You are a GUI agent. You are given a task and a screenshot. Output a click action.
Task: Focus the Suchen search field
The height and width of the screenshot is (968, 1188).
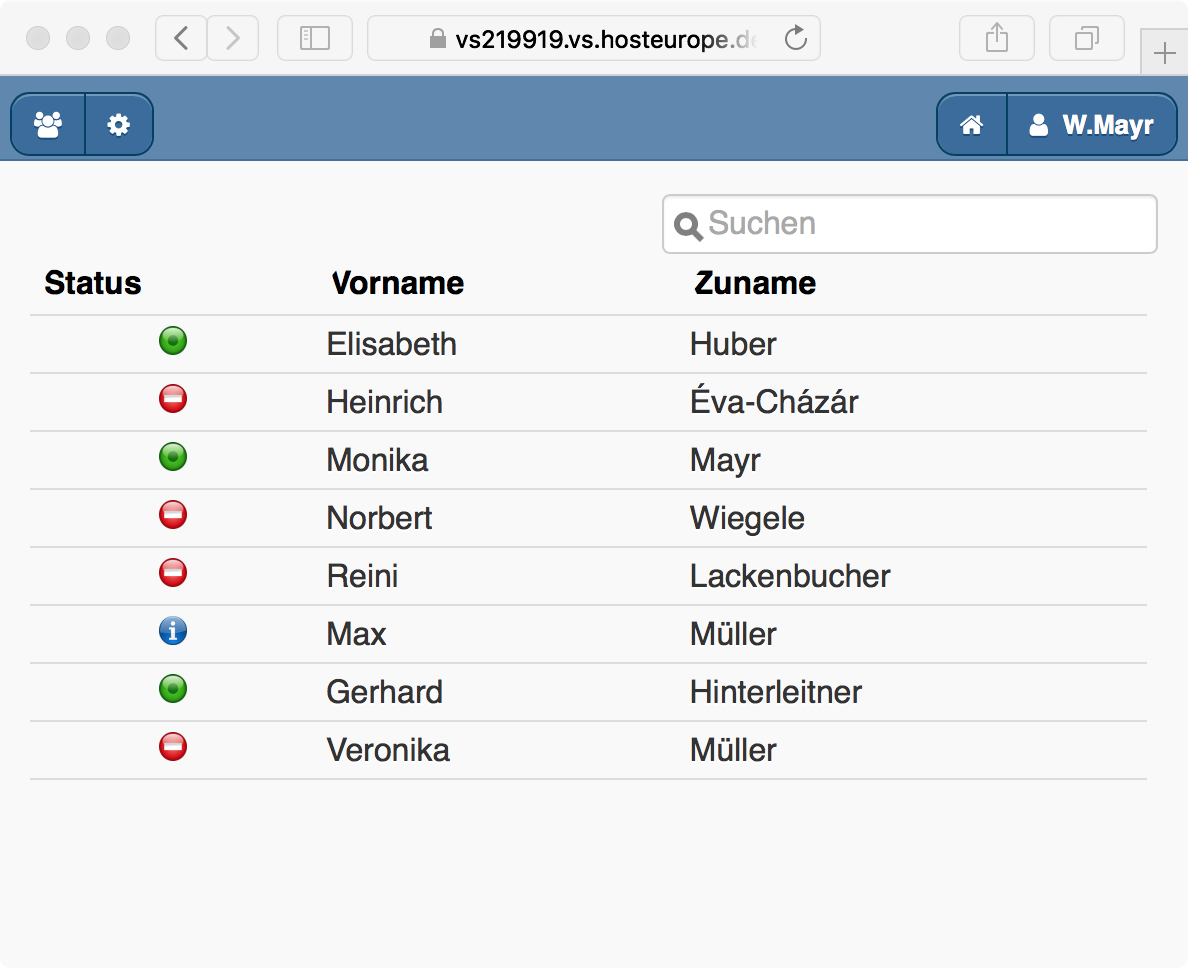920,224
